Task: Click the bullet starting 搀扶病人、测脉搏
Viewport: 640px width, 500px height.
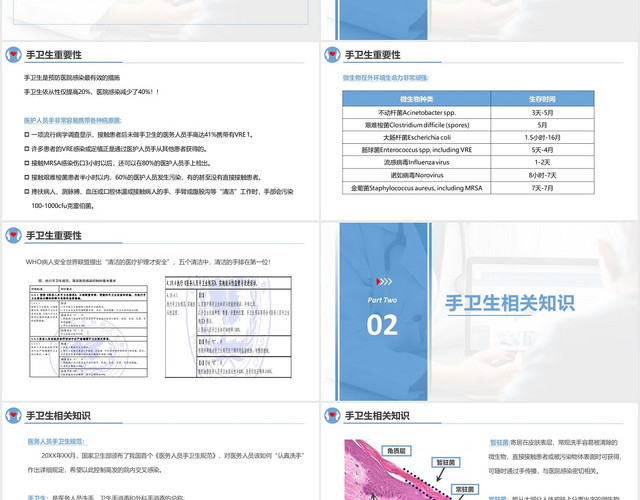Action: tap(159, 192)
